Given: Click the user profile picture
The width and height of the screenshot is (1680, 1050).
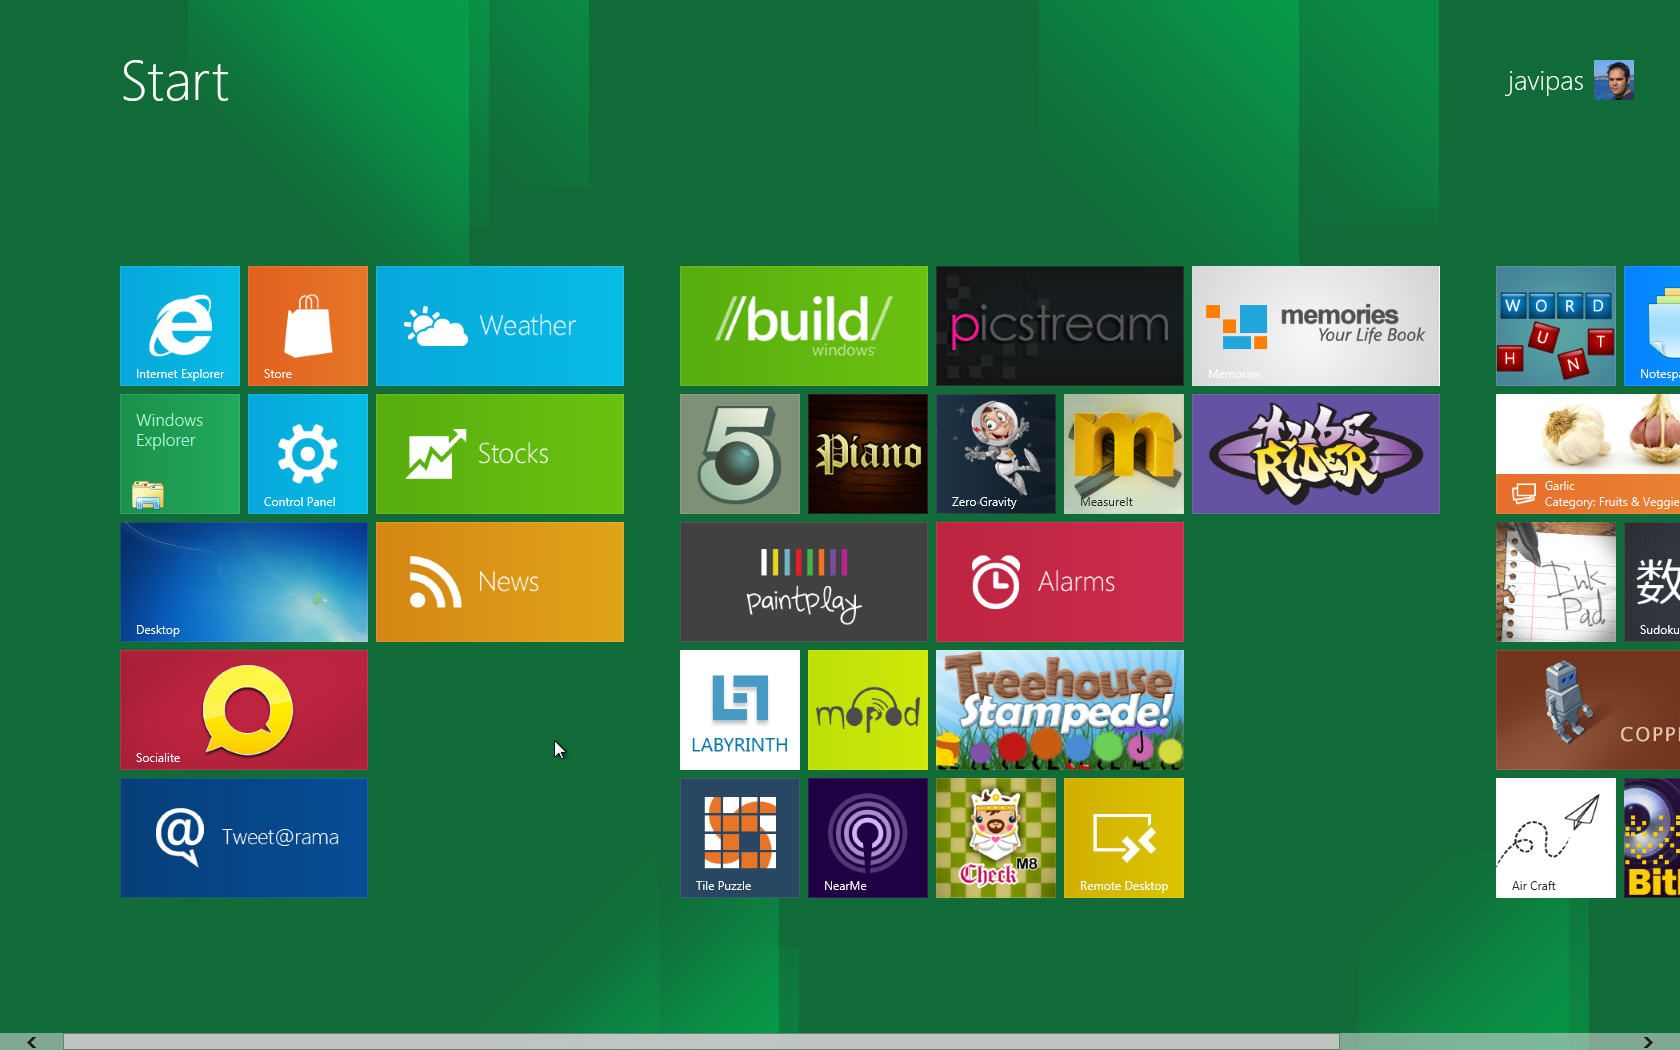Looking at the screenshot, I should 1613,80.
